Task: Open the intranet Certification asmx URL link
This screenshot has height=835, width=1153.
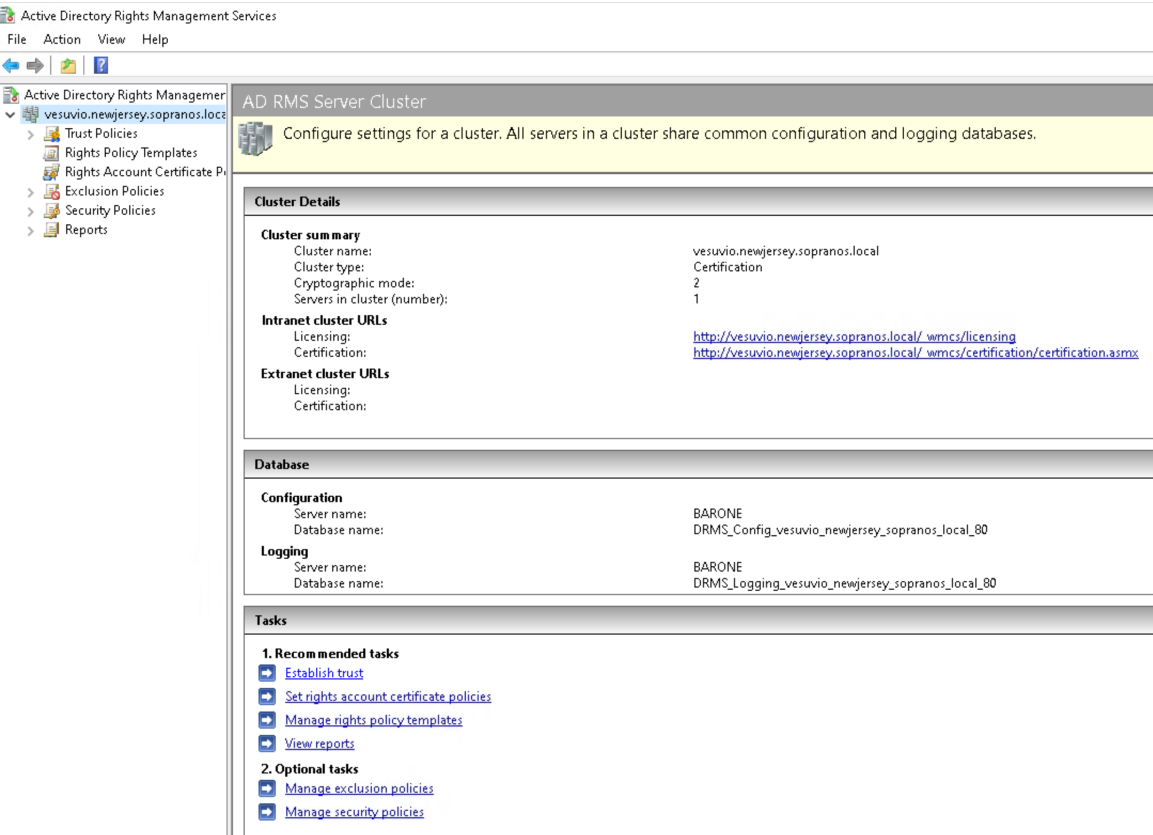Action: tap(915, 352)
